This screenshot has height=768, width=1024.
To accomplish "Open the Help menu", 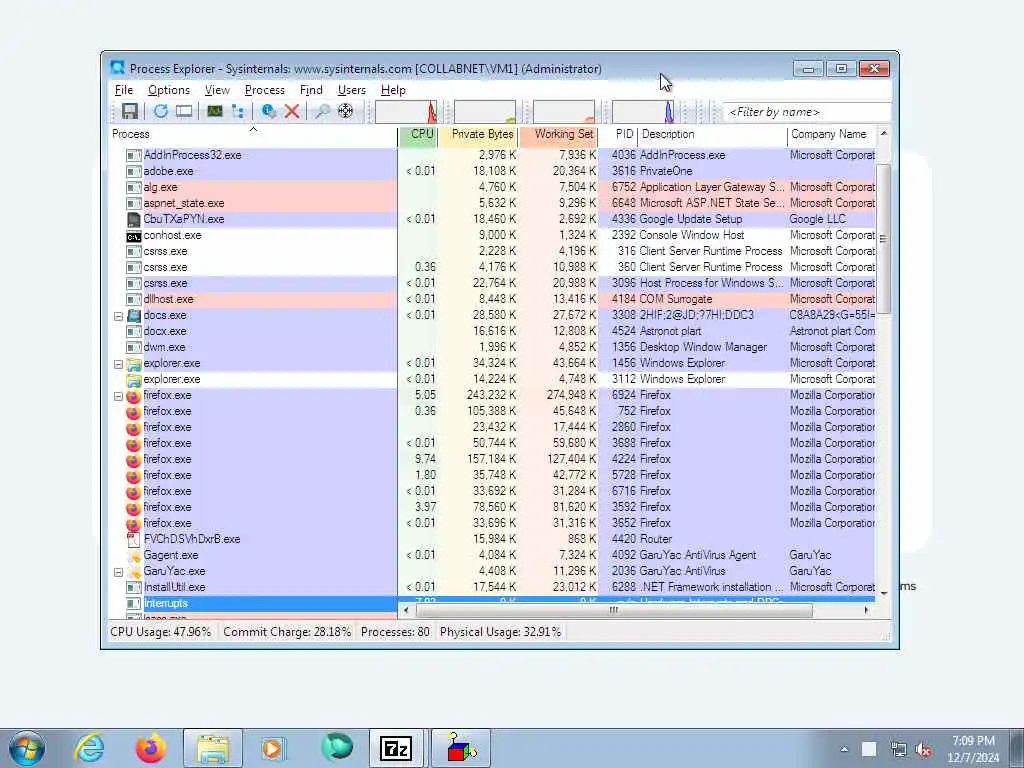I will 393,90.
